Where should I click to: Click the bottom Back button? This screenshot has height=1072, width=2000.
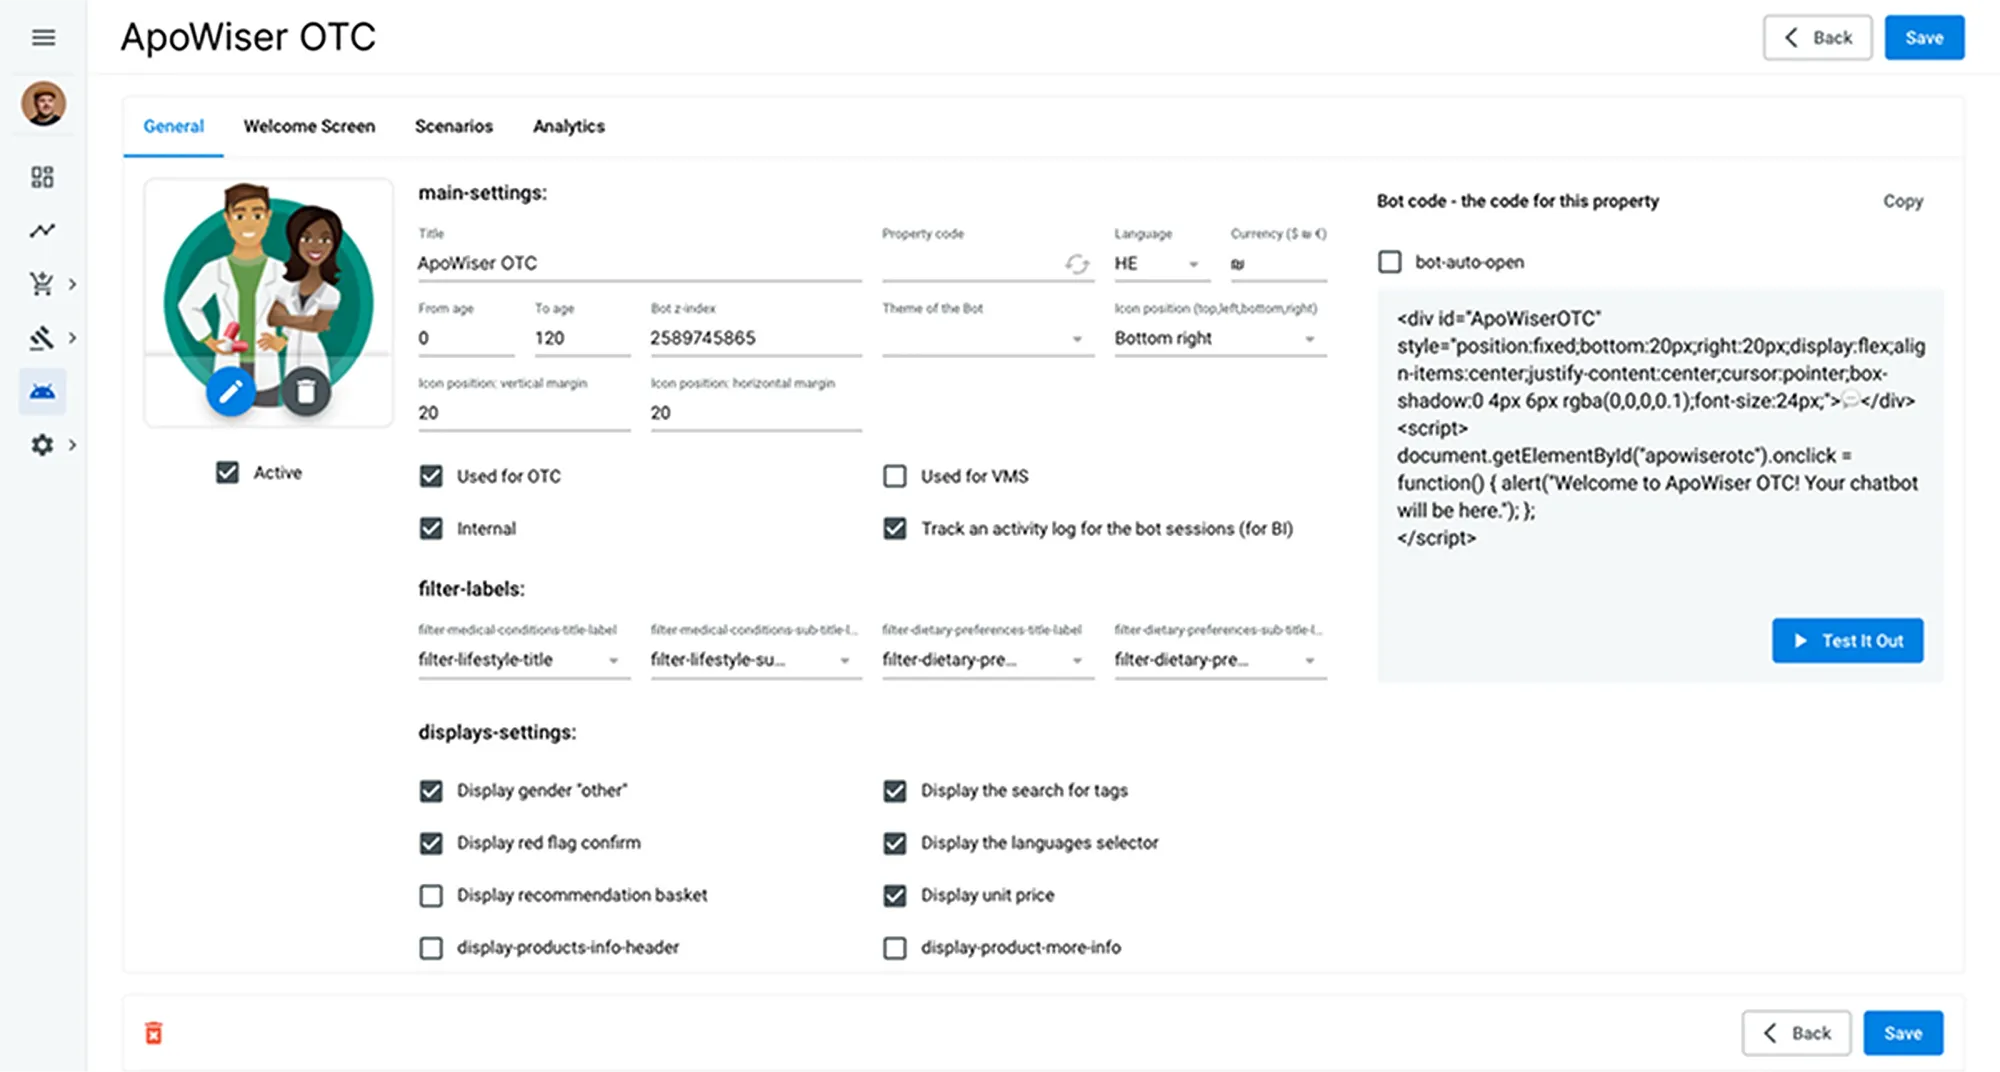pos(1796,1033)
